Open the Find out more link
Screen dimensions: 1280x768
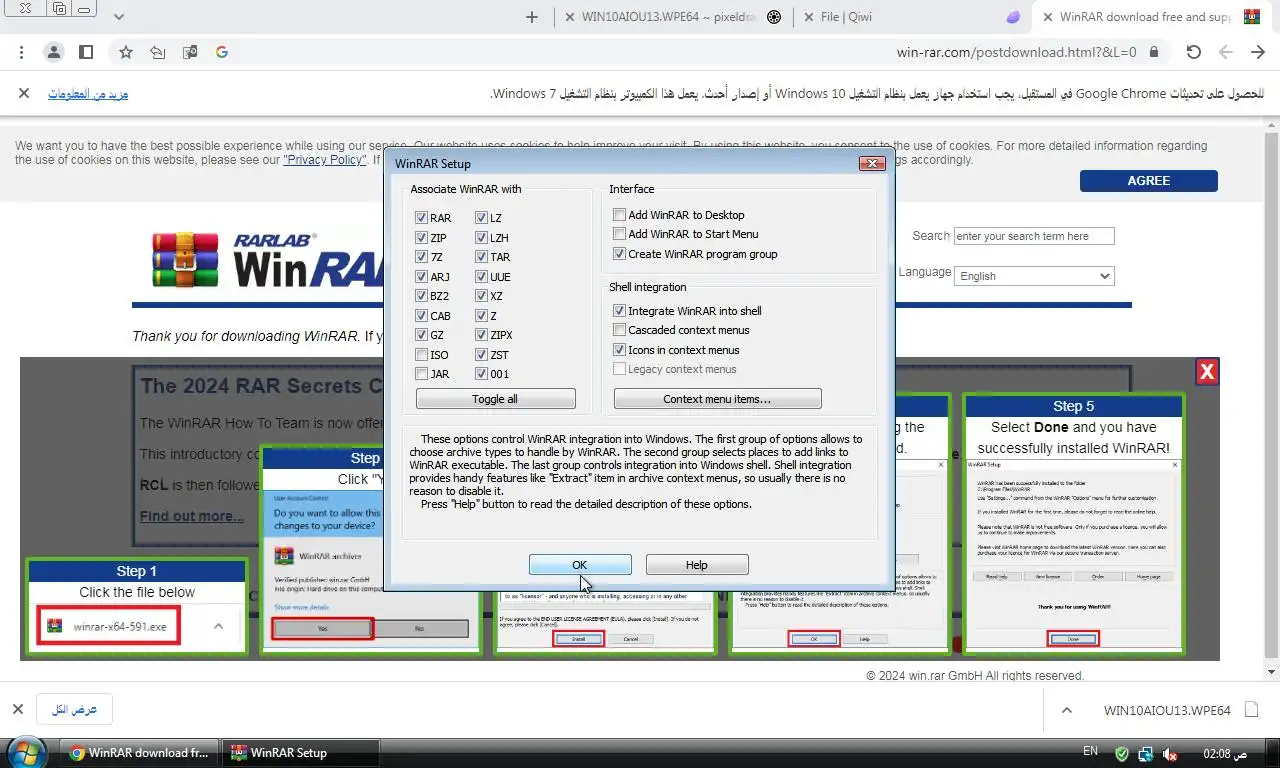192,516
